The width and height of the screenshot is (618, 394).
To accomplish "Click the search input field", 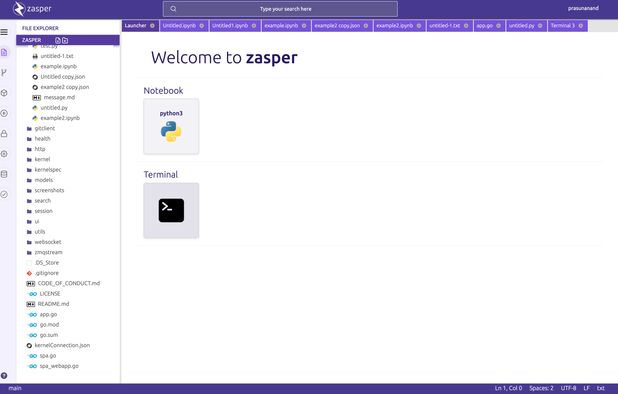I will click(280, 9).
